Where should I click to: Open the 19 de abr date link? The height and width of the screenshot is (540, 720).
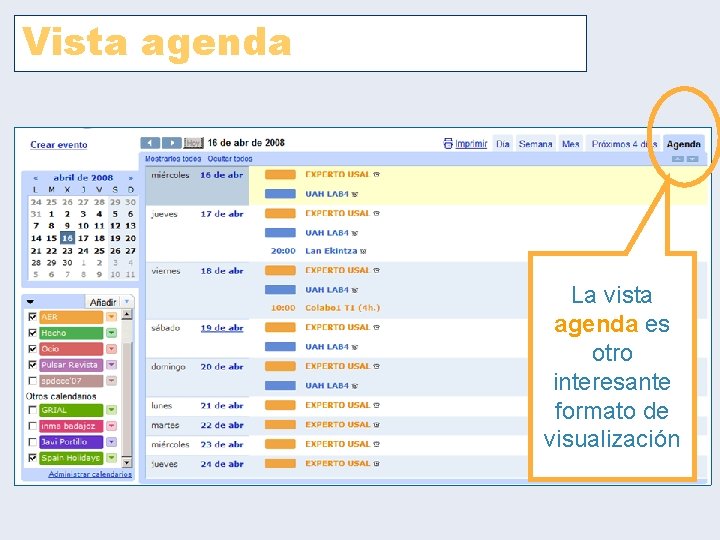[222, 328]
